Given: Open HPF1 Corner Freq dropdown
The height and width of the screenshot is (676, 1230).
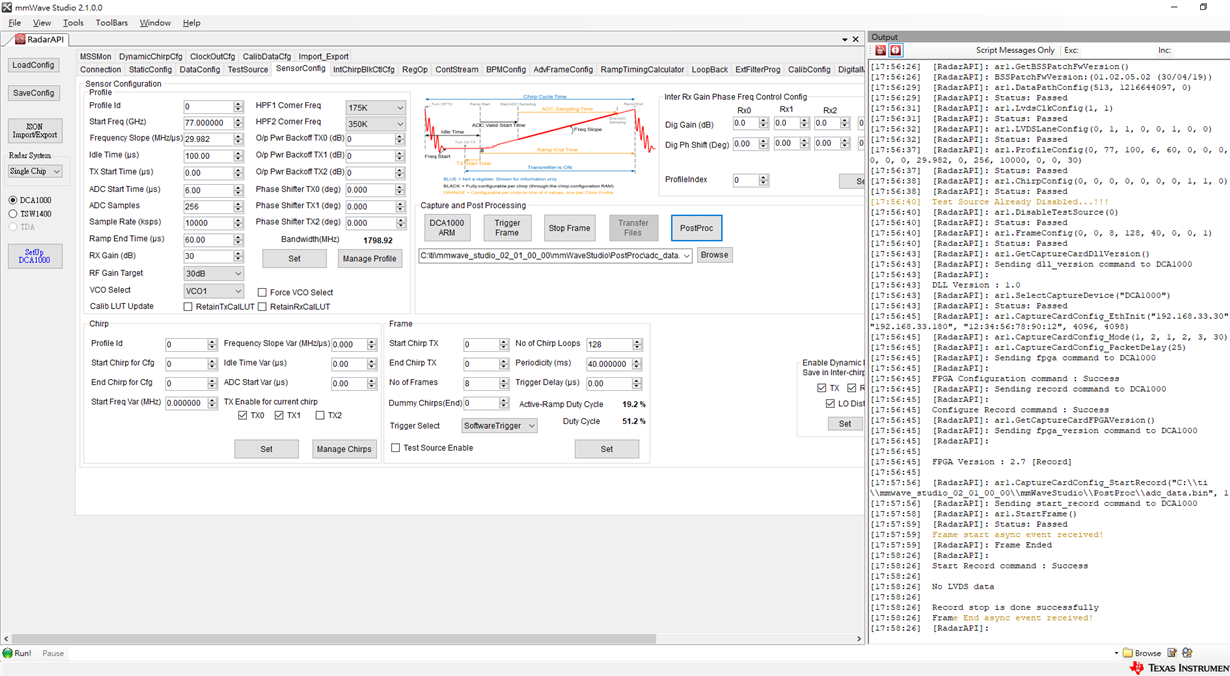Looking at the screenshot, I should tap(375, 107).
